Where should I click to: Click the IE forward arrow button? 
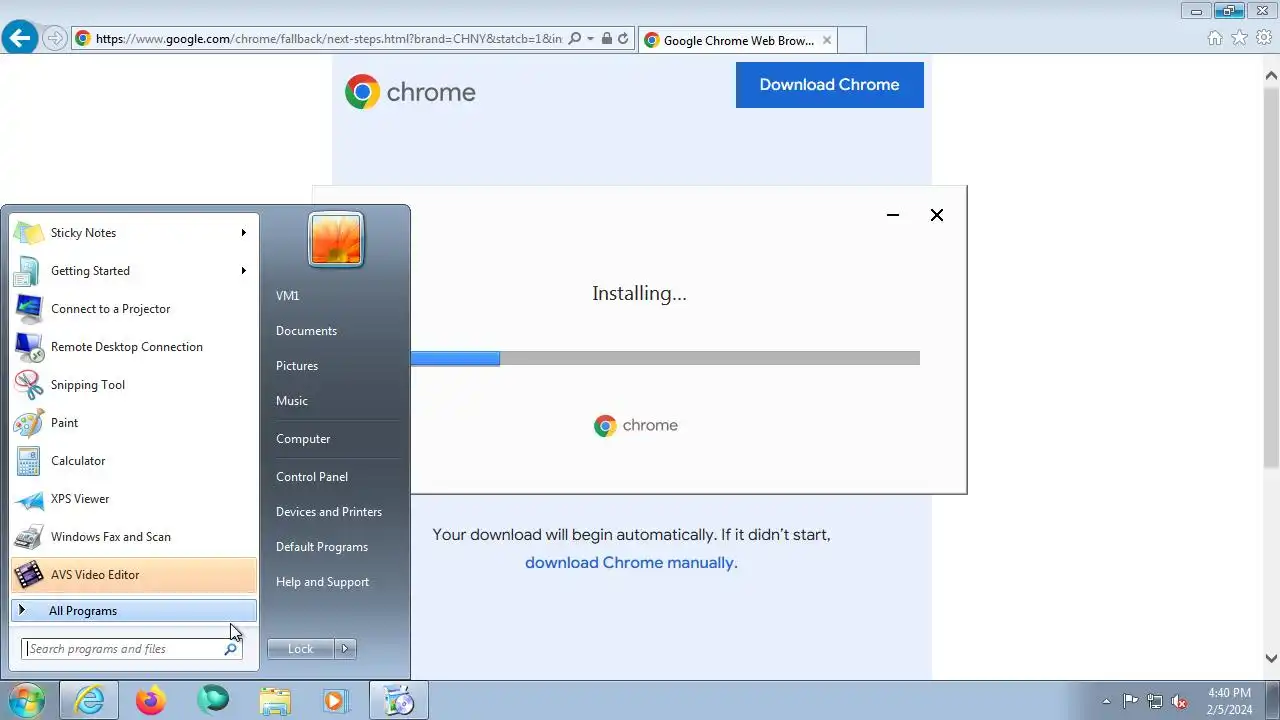[55, 39]
